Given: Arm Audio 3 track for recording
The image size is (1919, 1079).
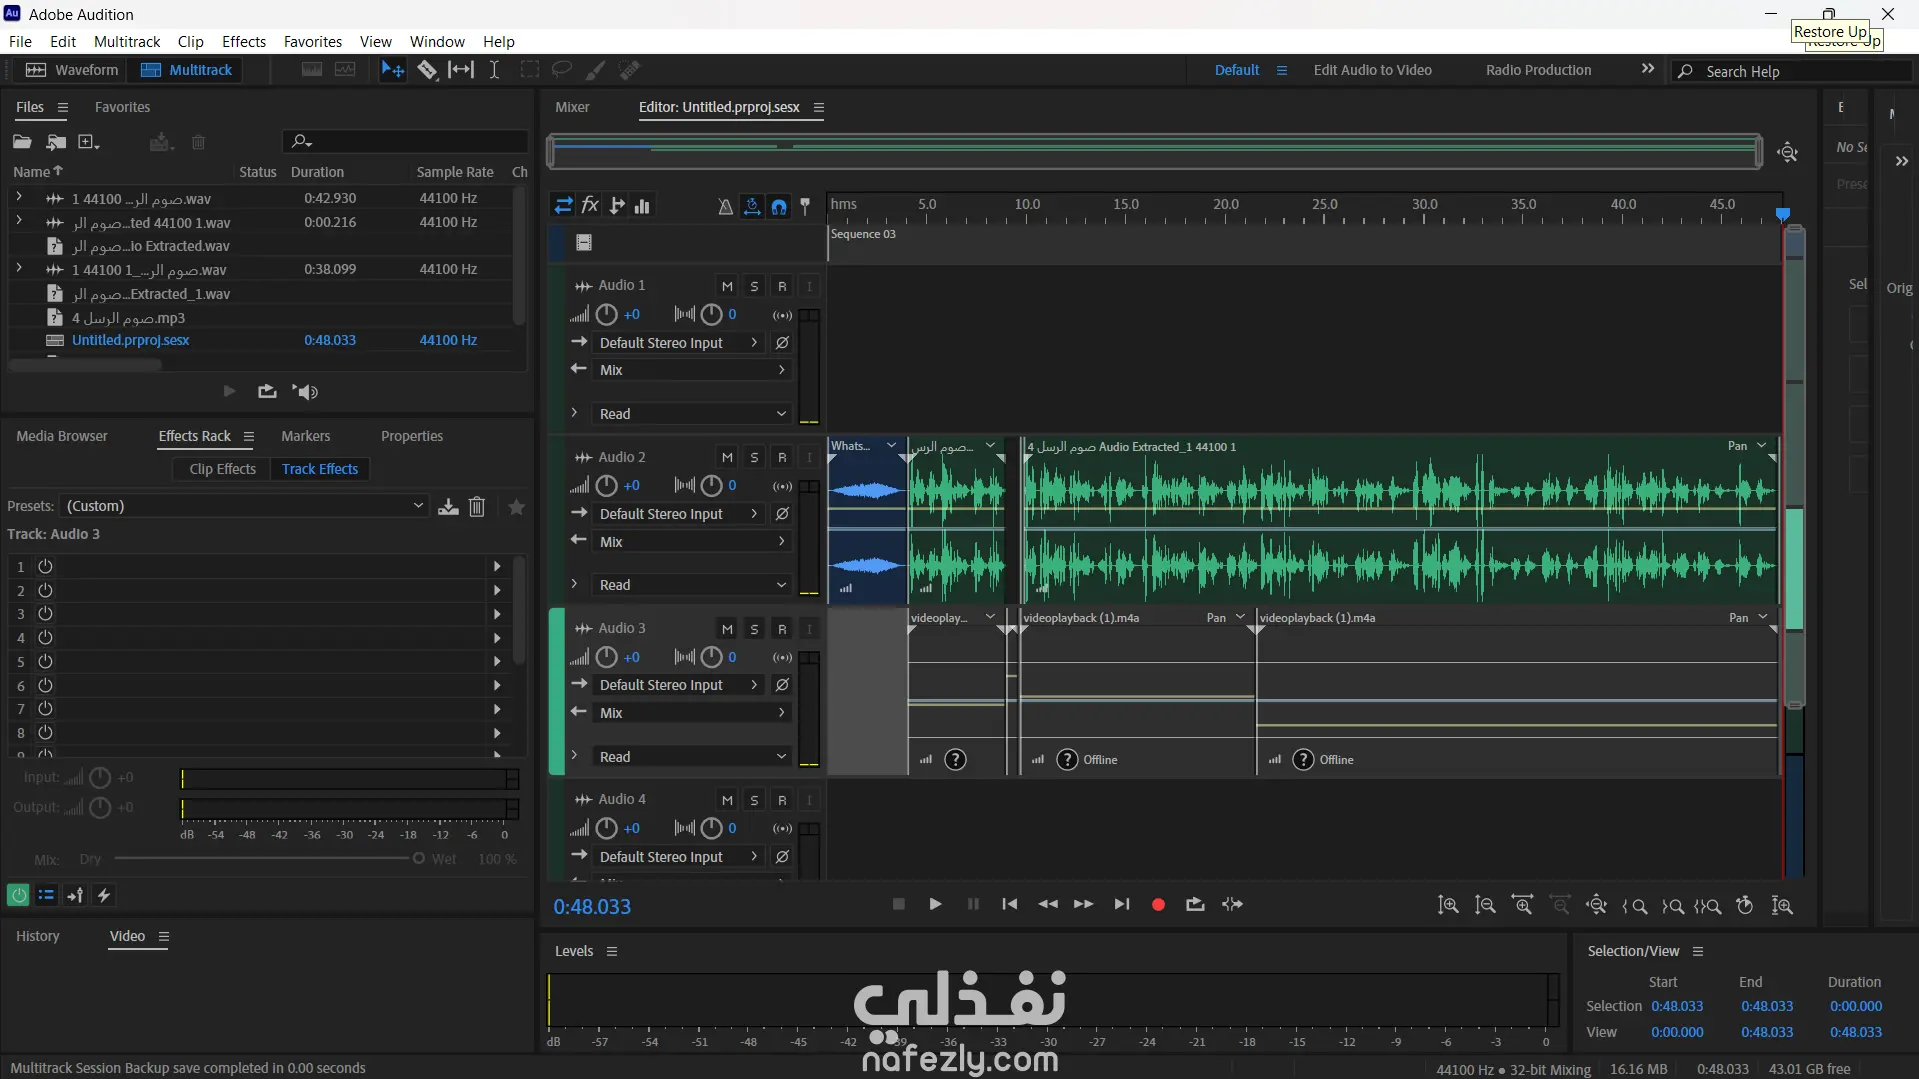Looking at the screenshot, I should tap(782, 629).
